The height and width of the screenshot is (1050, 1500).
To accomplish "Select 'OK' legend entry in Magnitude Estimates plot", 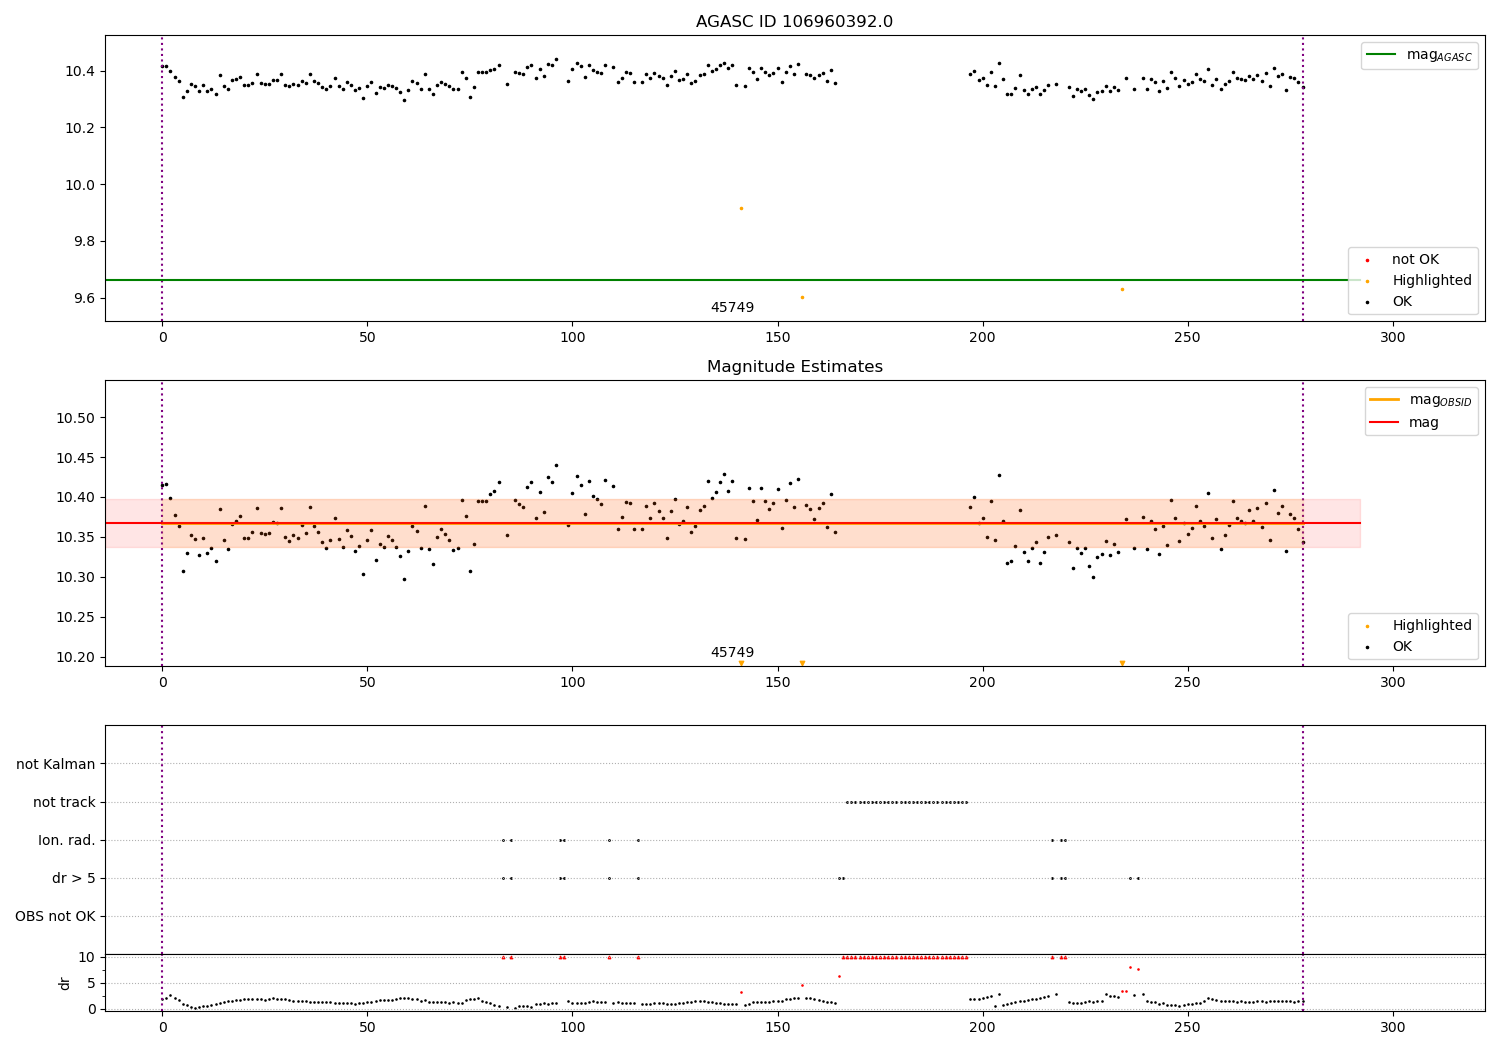I will (1402, 647).
